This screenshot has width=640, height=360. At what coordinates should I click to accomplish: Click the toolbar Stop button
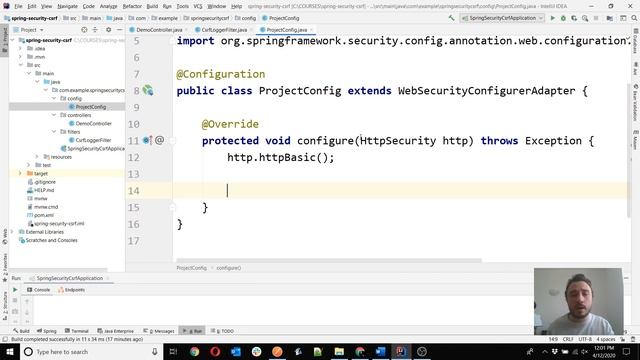click(596, 18)
